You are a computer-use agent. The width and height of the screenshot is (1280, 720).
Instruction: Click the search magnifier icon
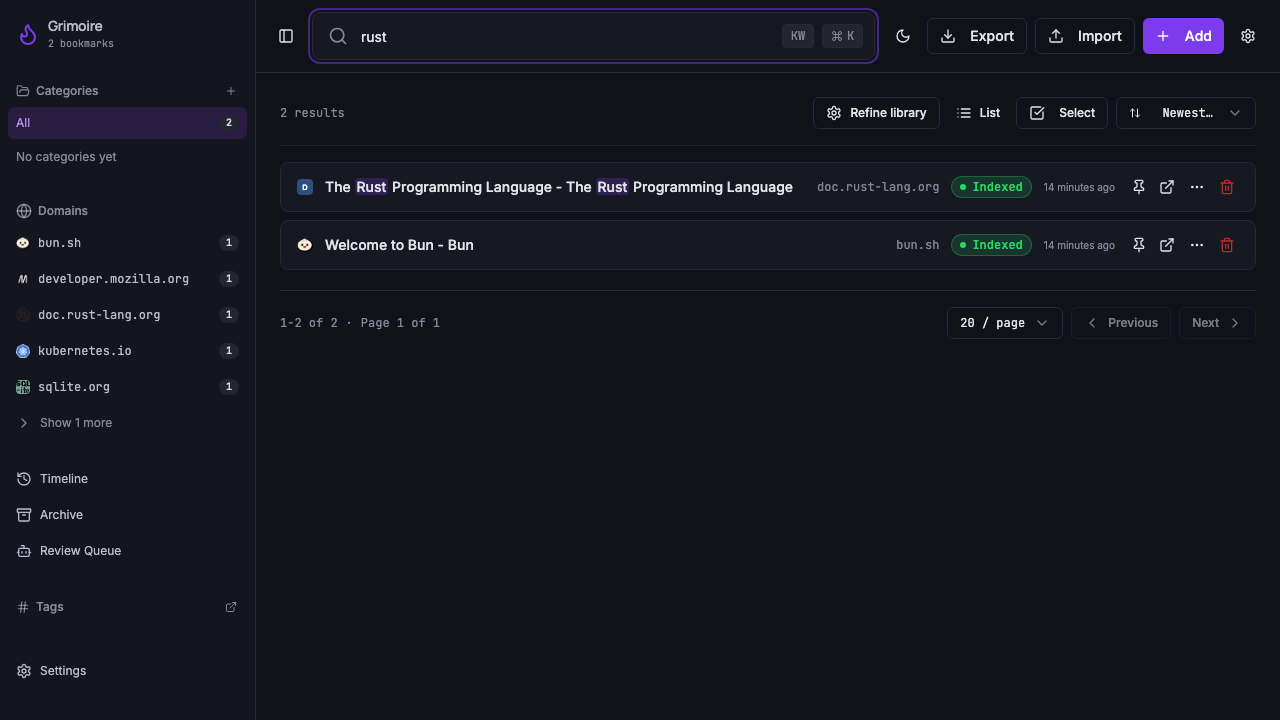point(338,36)
